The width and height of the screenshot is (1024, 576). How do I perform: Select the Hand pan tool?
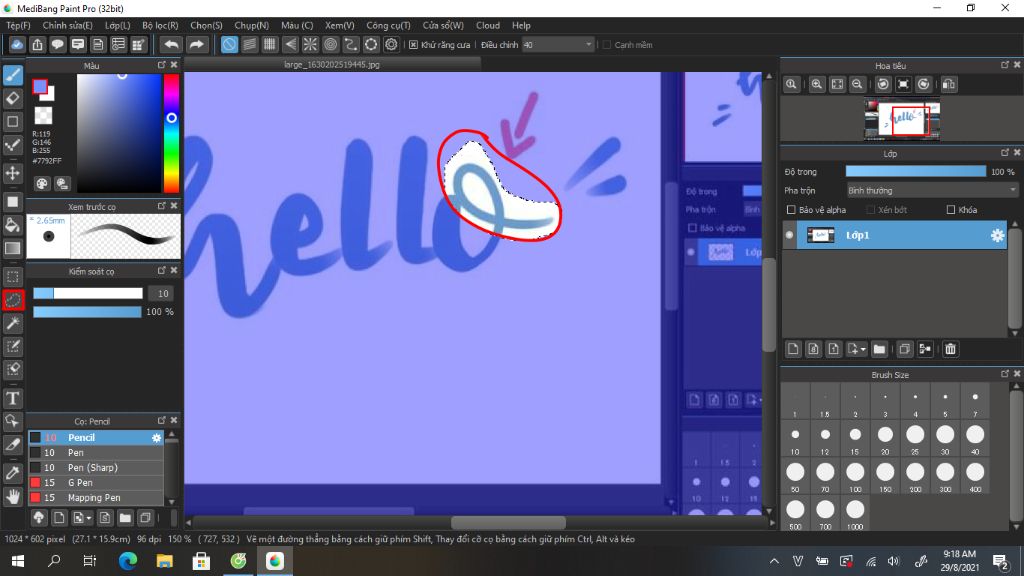(x=12, y=497)
